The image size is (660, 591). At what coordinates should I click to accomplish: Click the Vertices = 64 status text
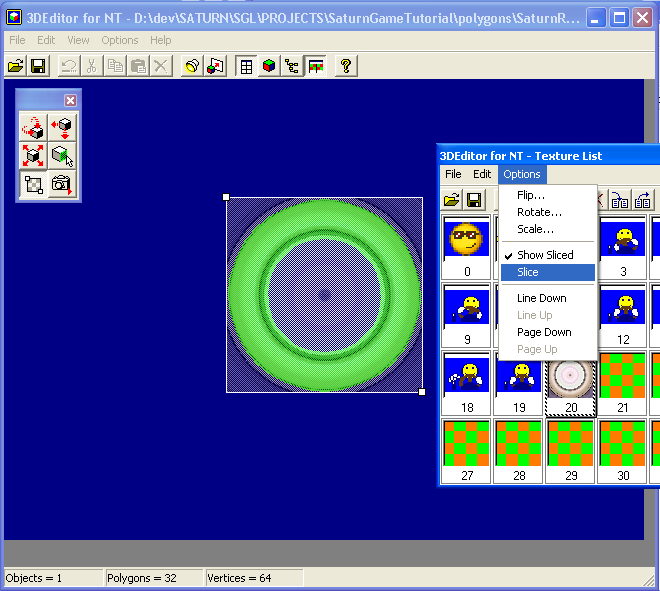pos(239,578)
